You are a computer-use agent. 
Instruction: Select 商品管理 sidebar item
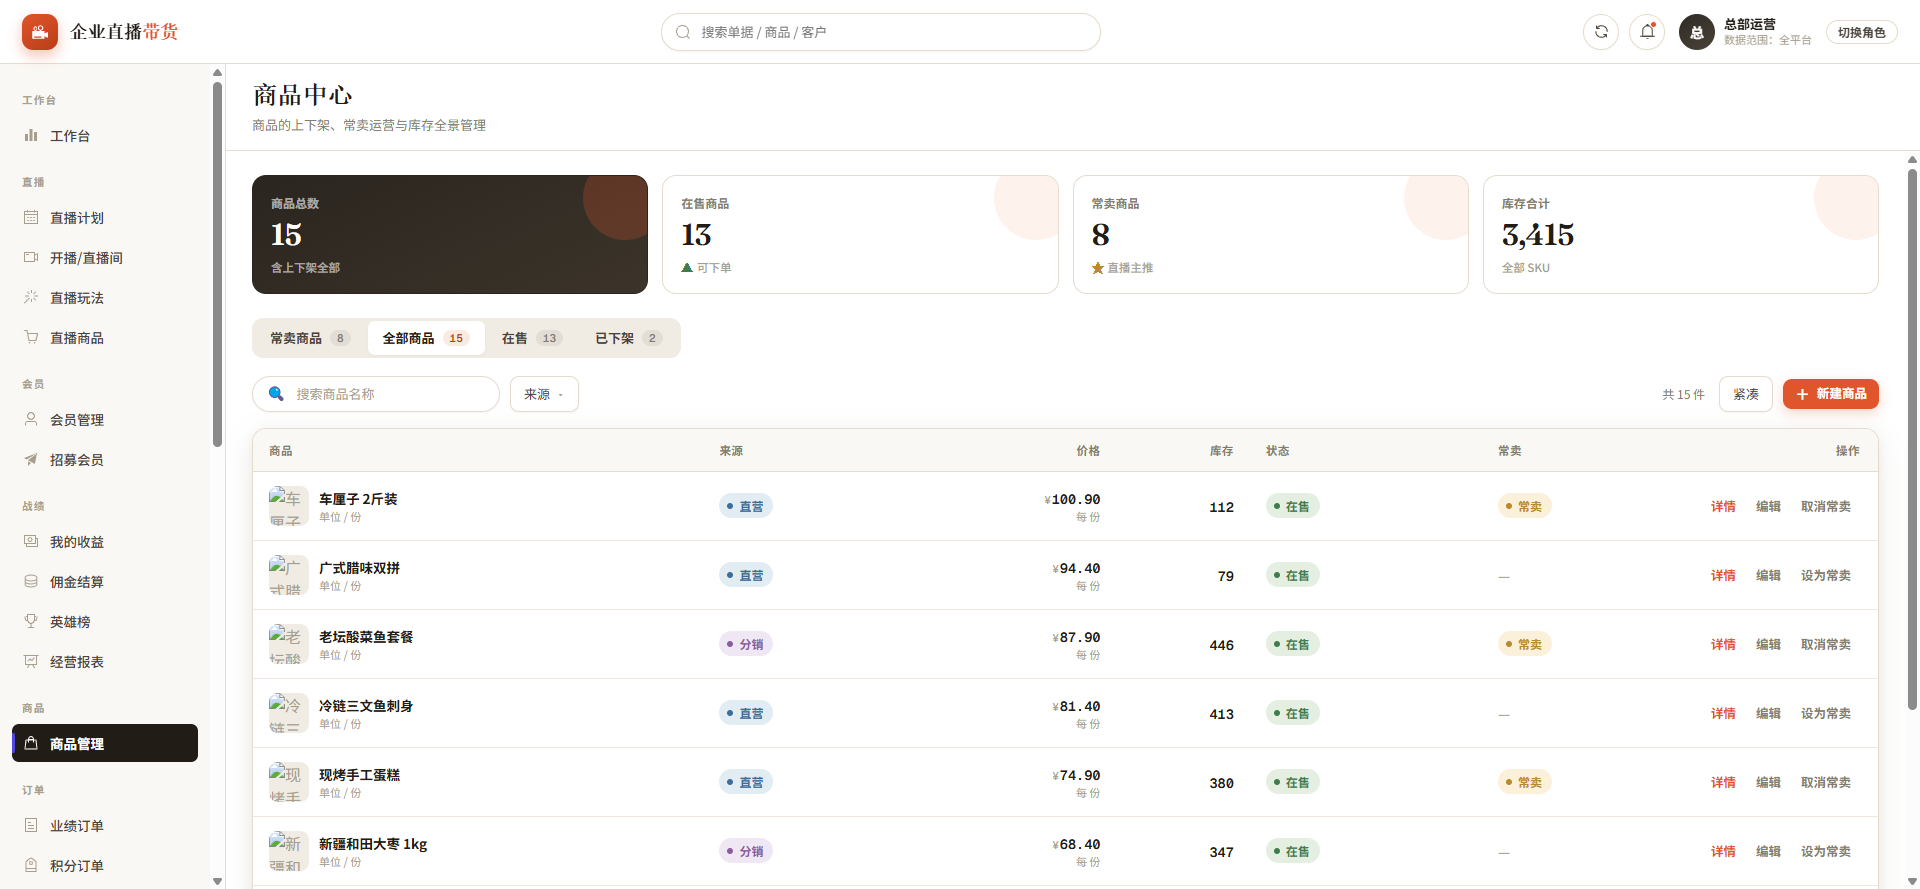[105, 743]
